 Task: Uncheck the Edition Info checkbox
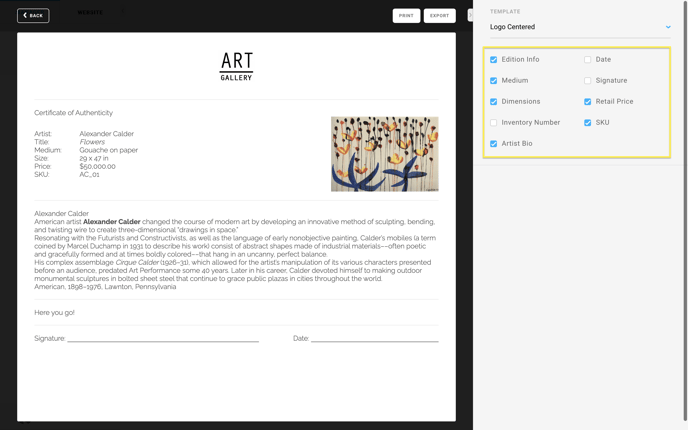[x=494, y=60]
